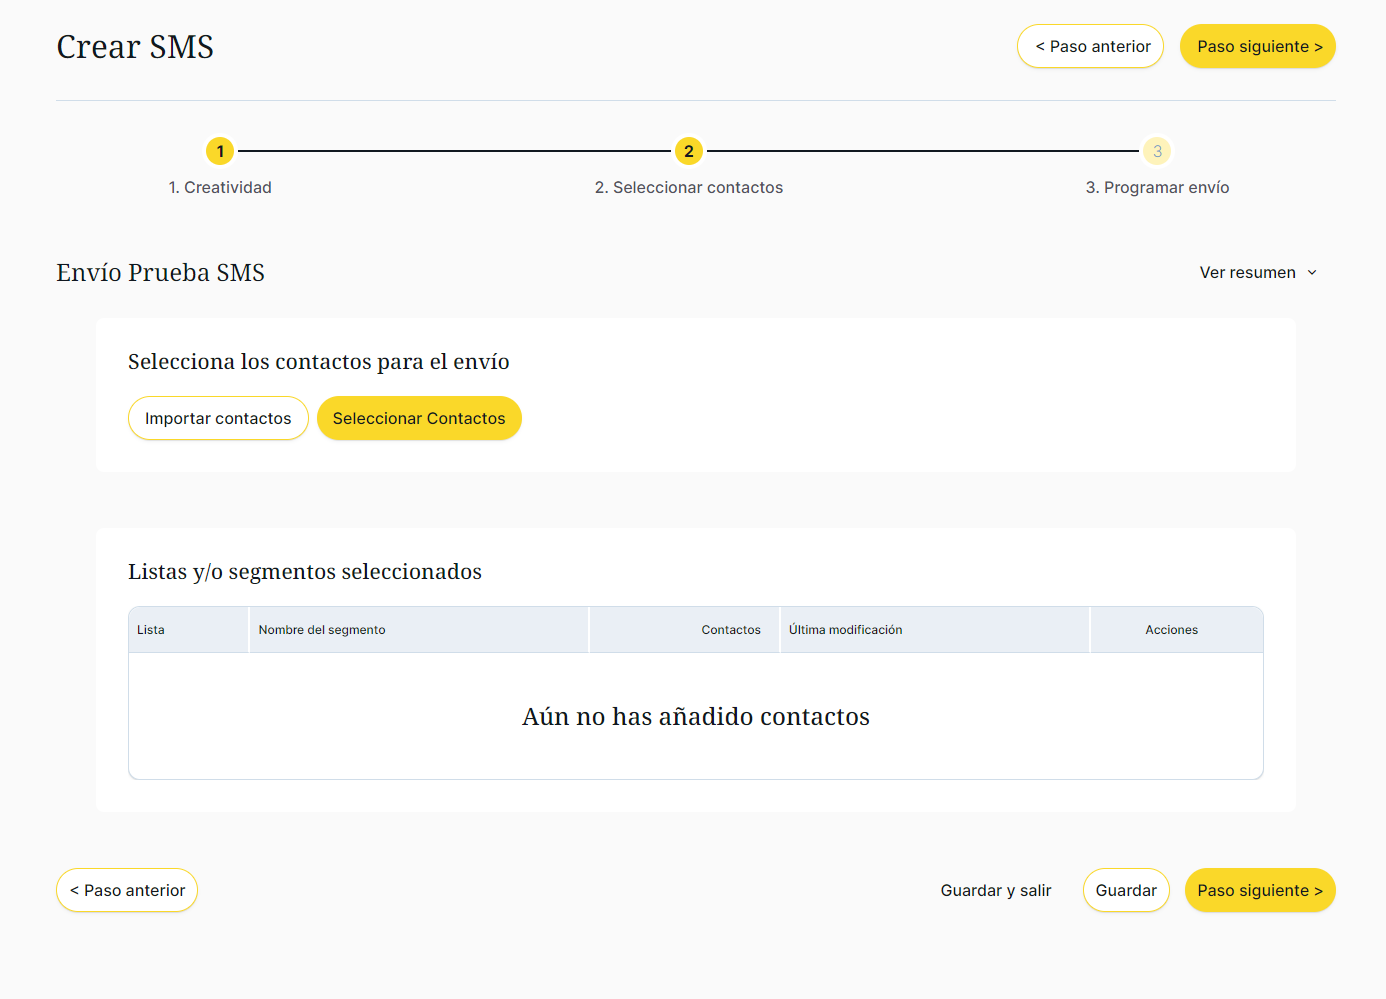Screen dimensions: 1386x999
Task: Click the "Guardar y salir" link
Action: pos(995,891)
